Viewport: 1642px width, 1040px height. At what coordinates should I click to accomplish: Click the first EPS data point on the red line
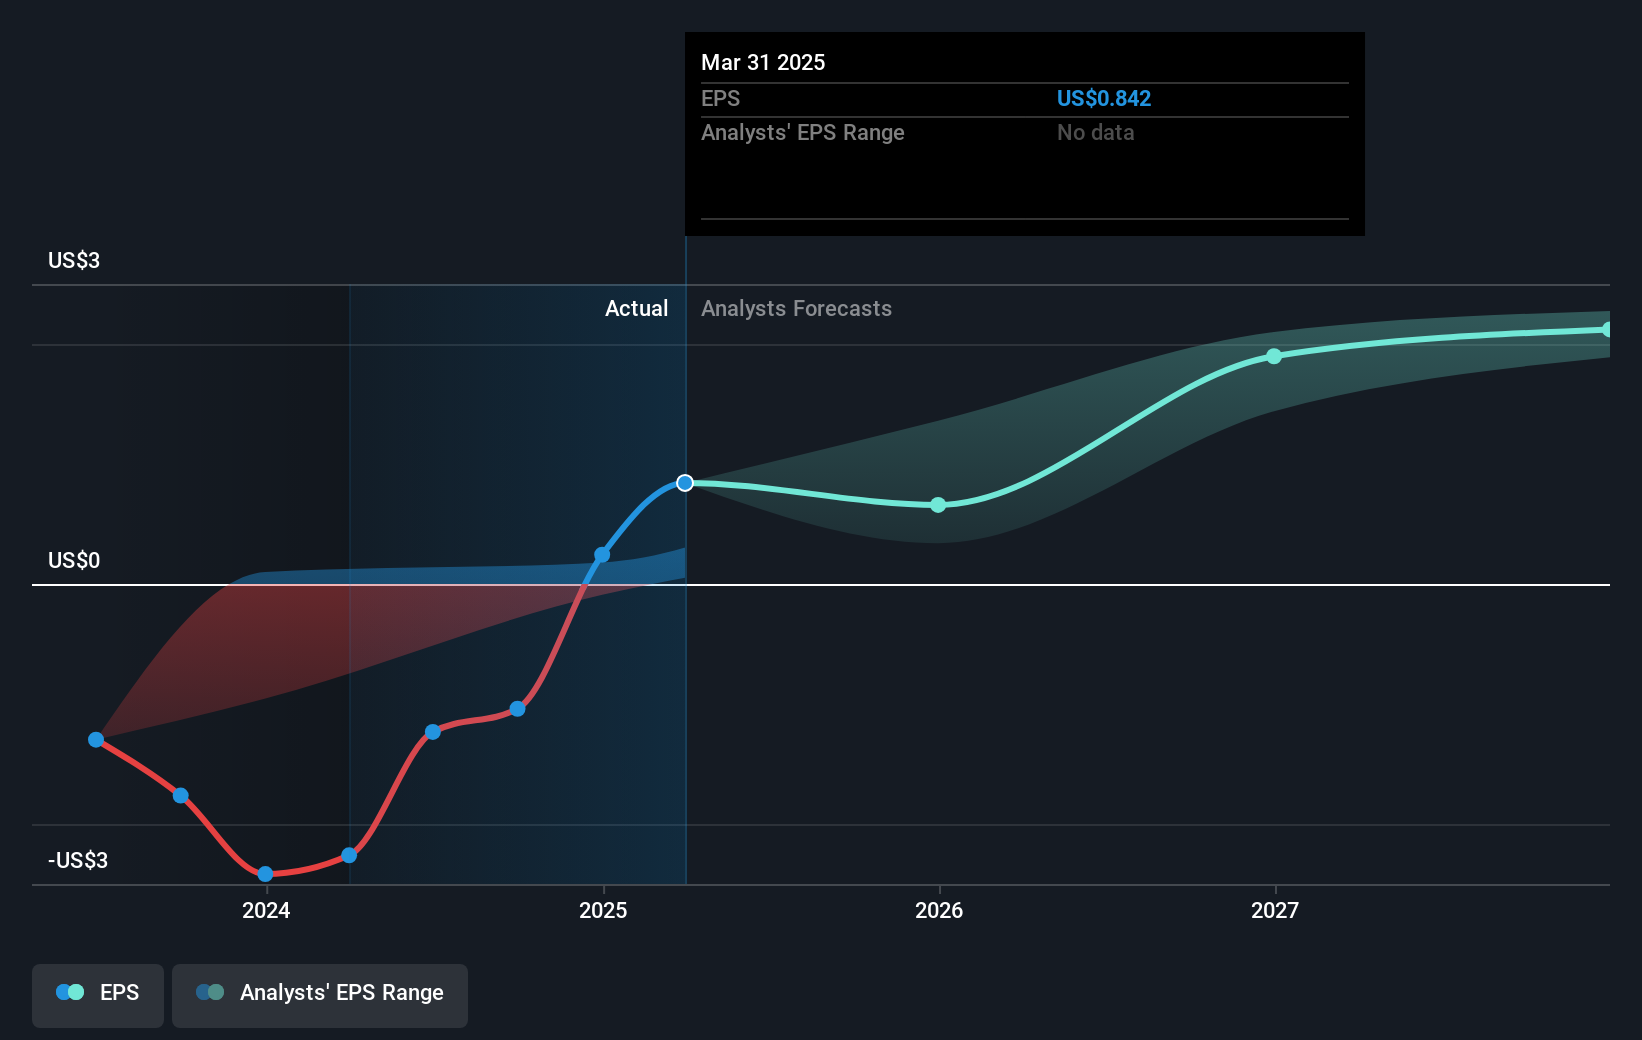coord(96,740)
